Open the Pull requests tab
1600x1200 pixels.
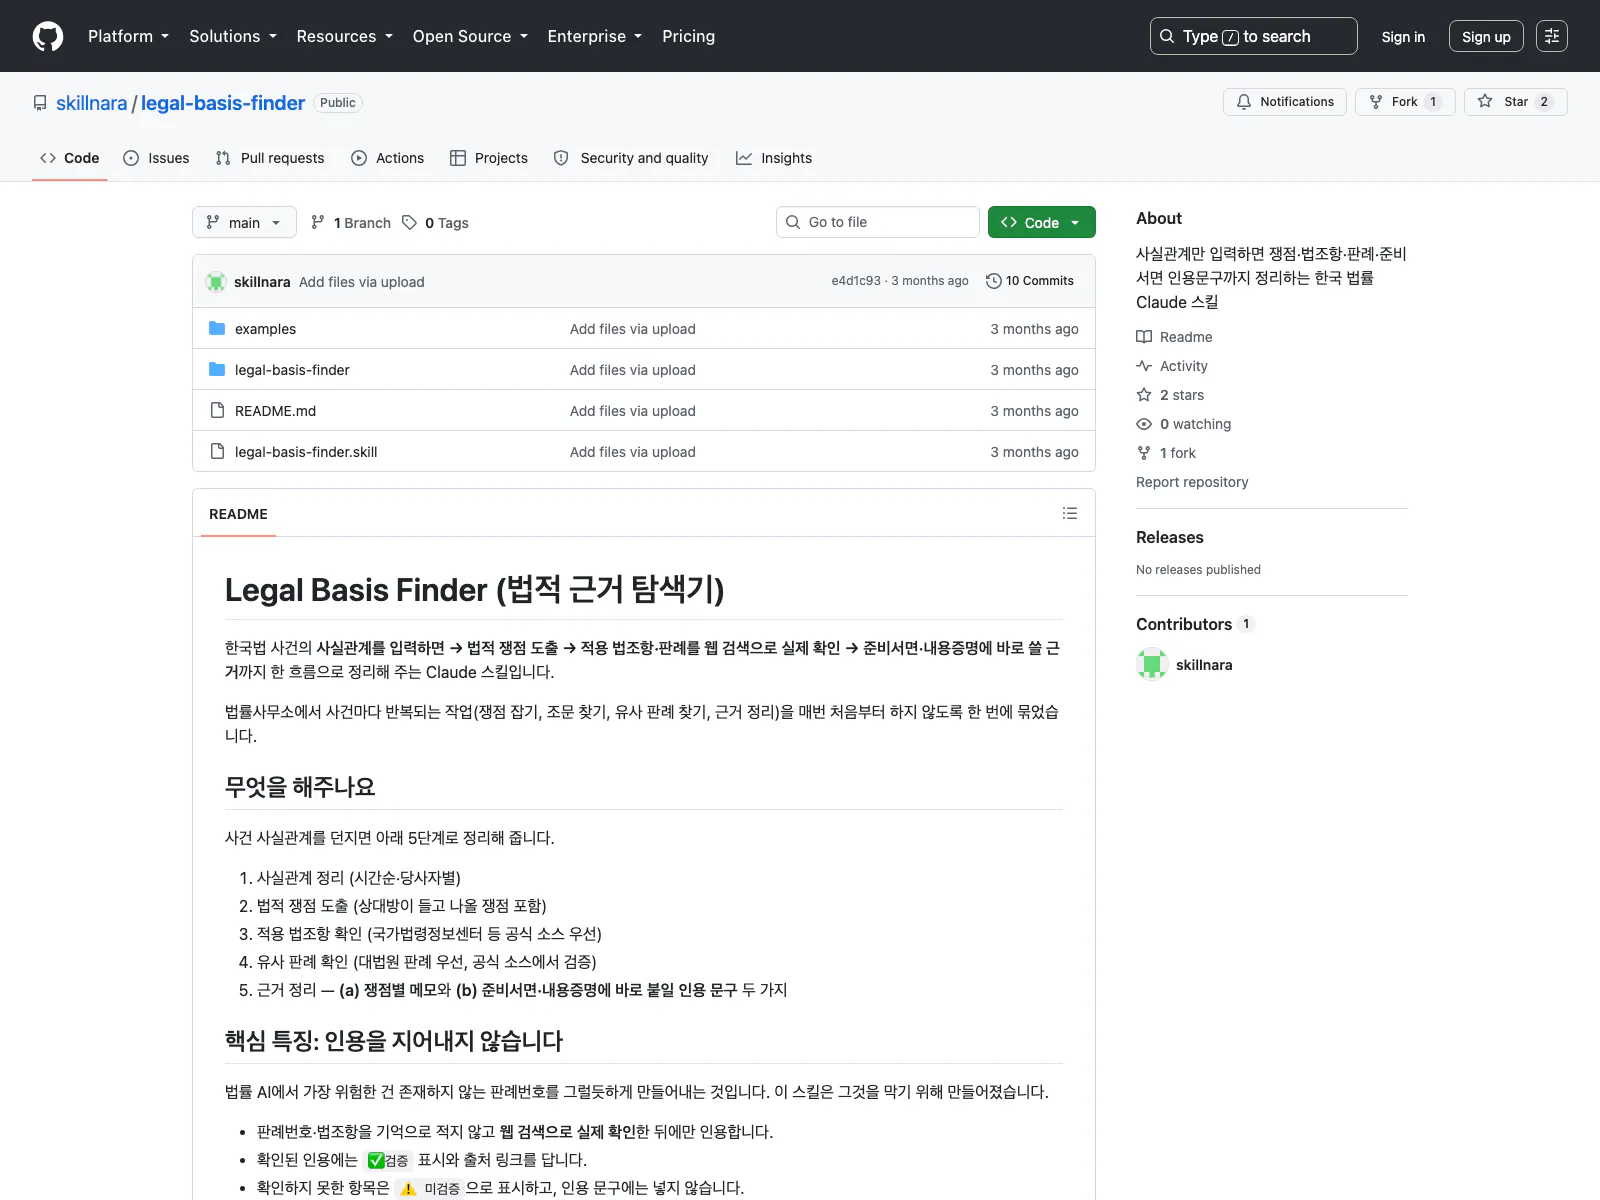coord(270,158)
